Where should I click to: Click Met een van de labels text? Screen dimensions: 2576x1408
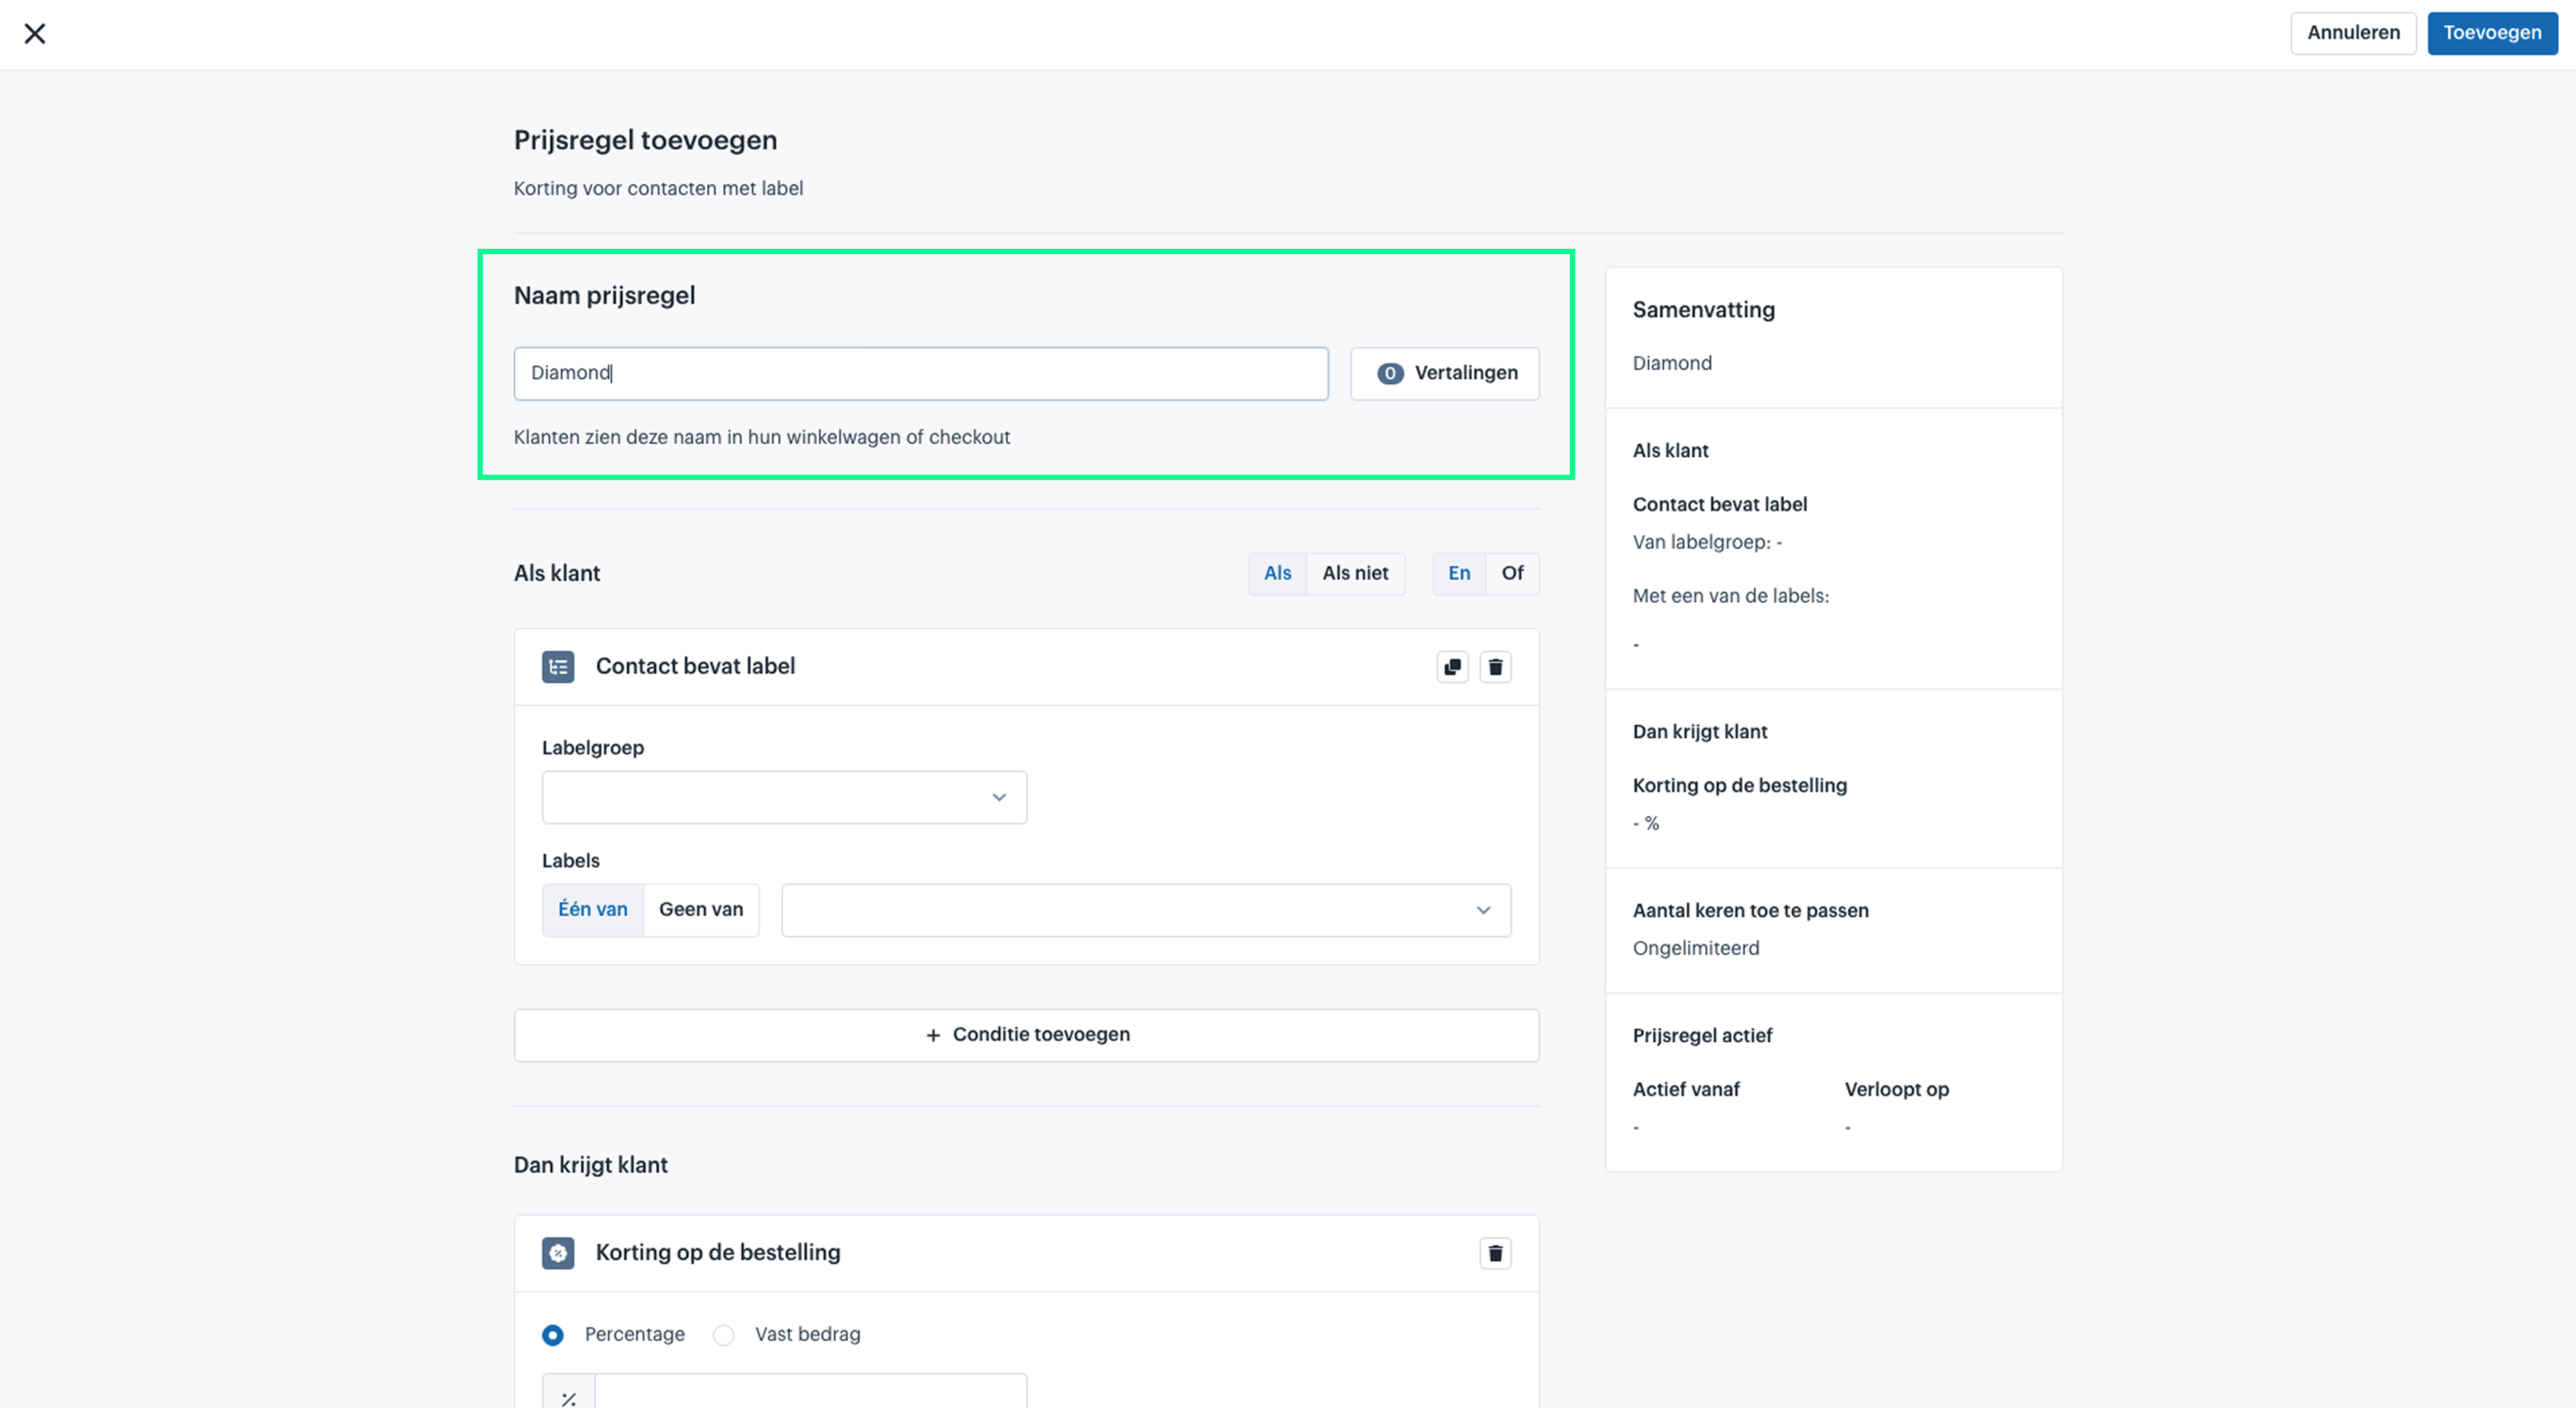coord(1730,596)
